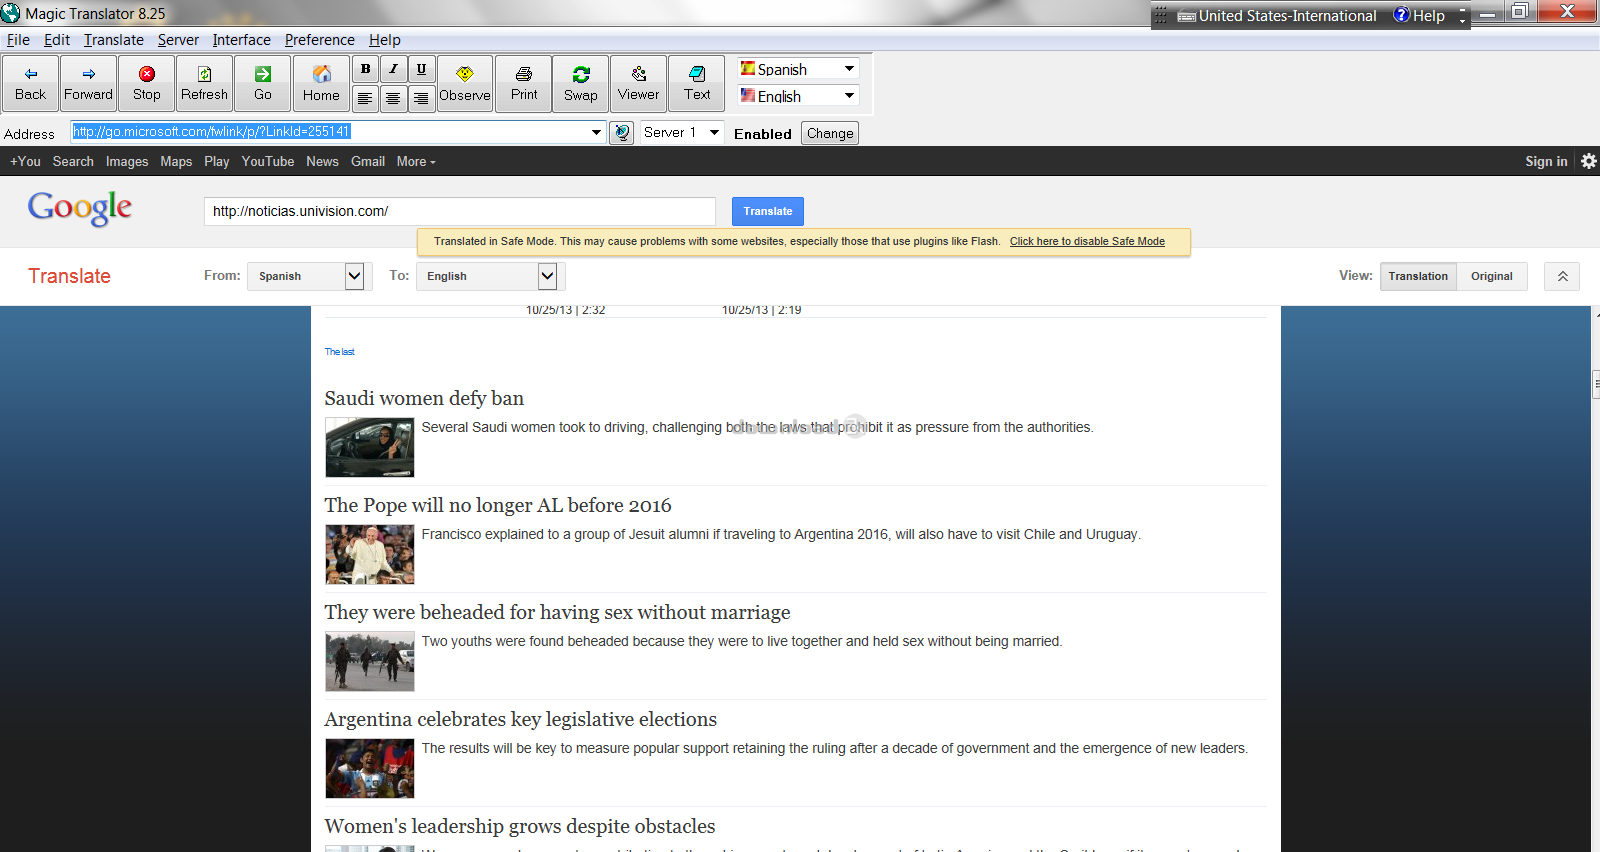Center align text
The image size is (1600, 852).
(x=393, y=98)
